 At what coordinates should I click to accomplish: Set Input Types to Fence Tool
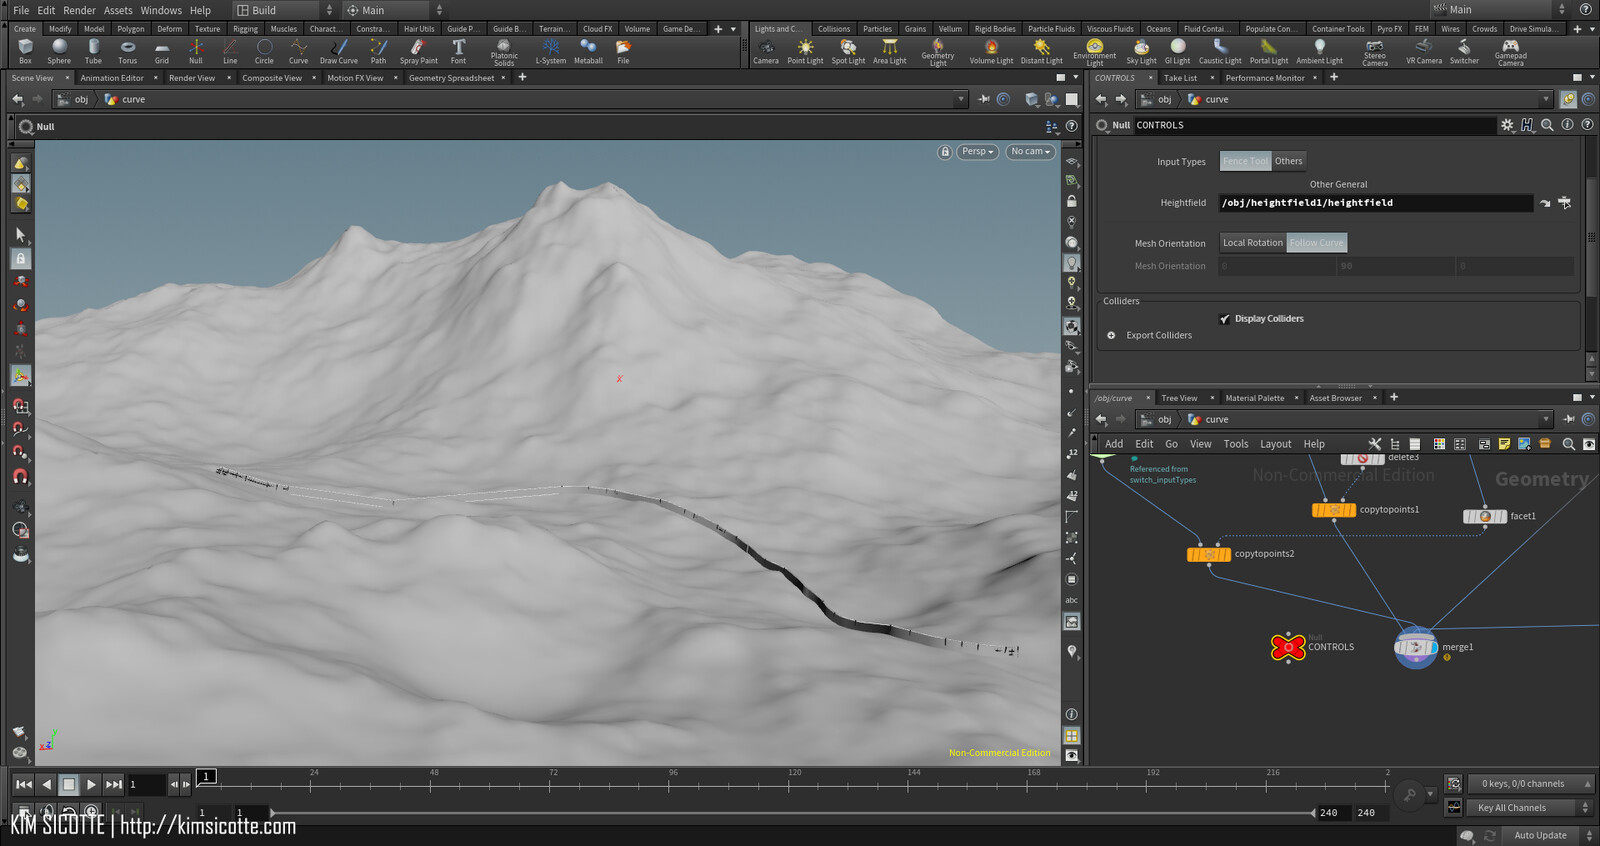[1245, 161]
